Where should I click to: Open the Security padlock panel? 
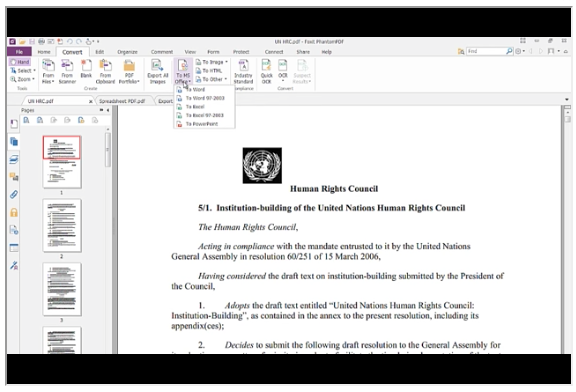[x=14, y=212]
